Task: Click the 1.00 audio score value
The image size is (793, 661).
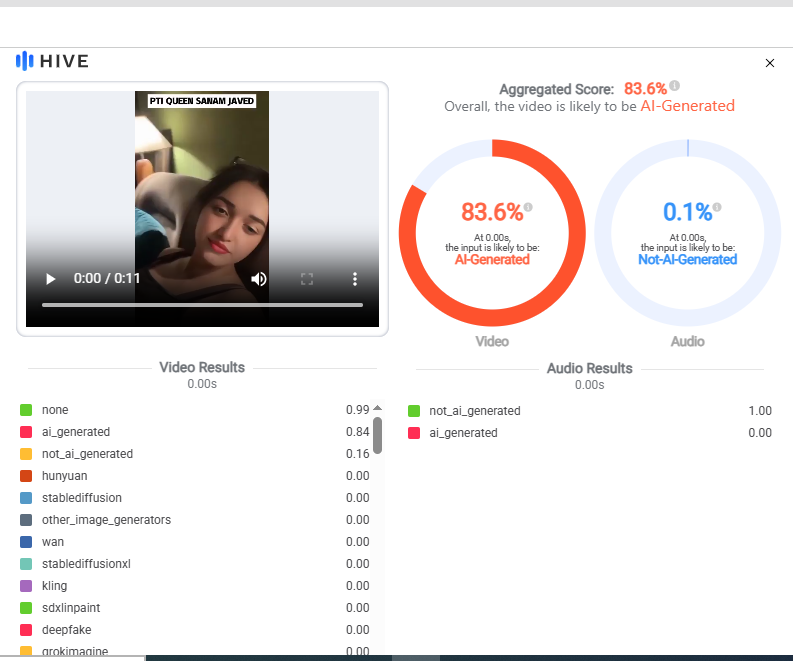Action: pos(760,411)
